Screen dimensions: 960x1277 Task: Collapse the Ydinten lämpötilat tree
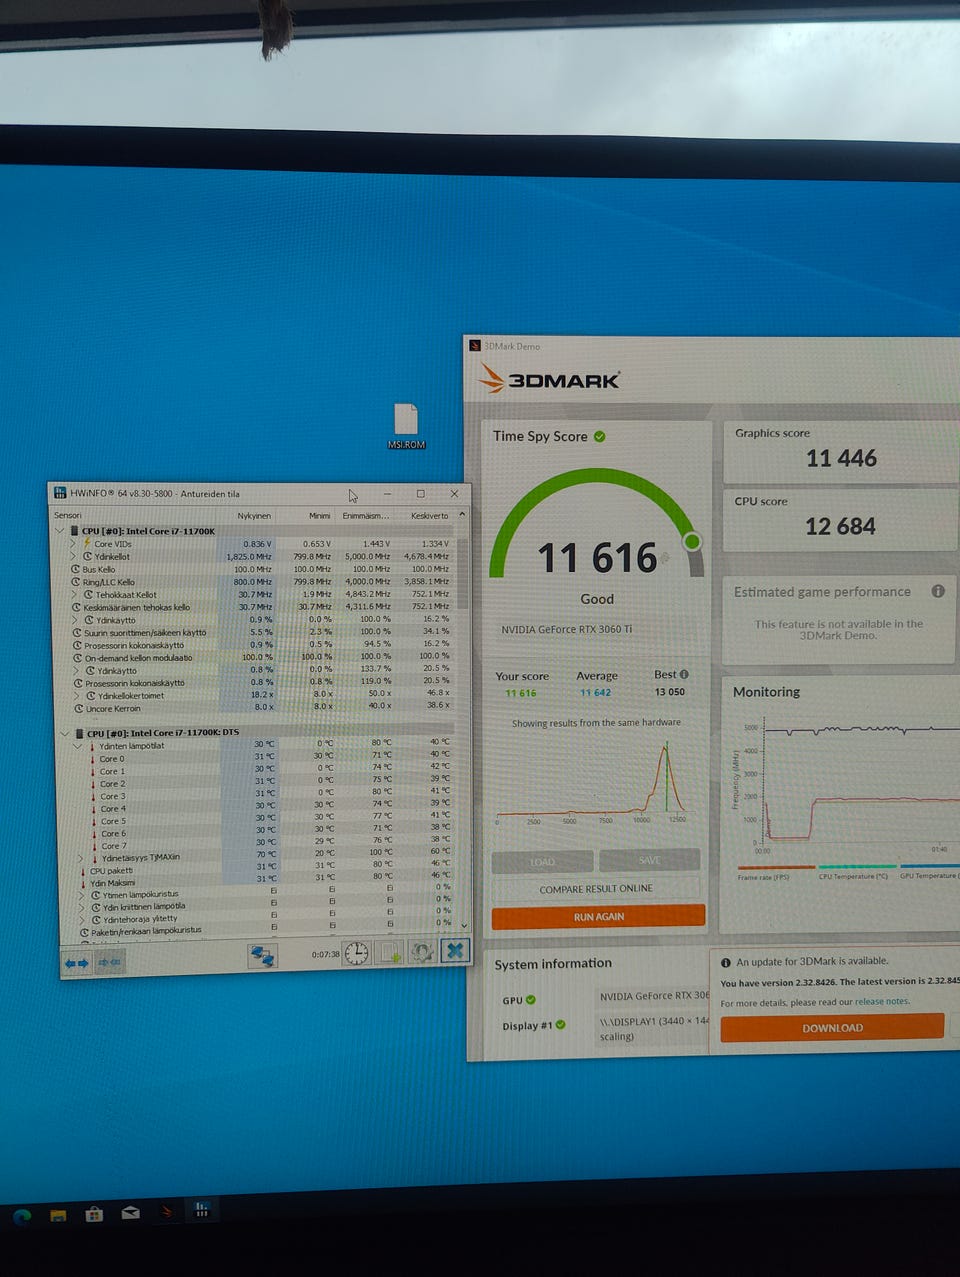pos(79,746)
